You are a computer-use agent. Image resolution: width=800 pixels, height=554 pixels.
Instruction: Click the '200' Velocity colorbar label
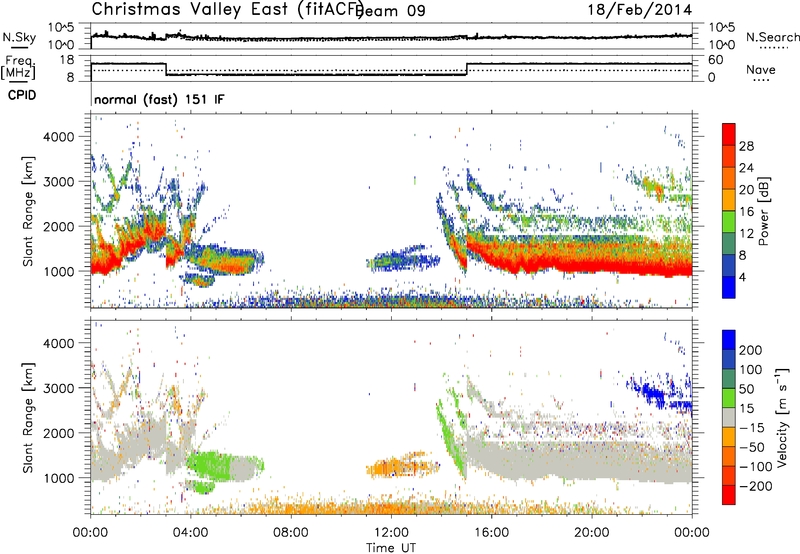coord(751,350)
